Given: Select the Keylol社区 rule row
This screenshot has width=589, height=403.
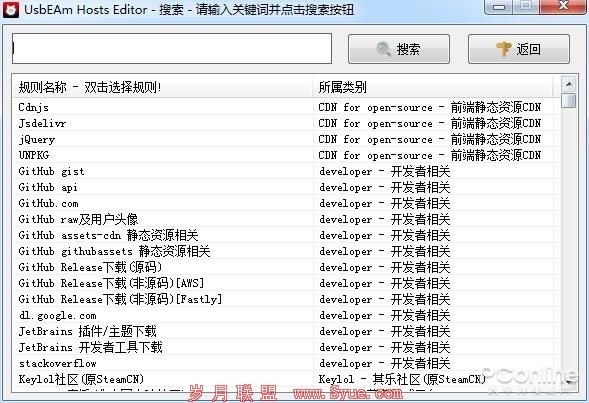Looking at the screenshot, I should click(286, 379).
